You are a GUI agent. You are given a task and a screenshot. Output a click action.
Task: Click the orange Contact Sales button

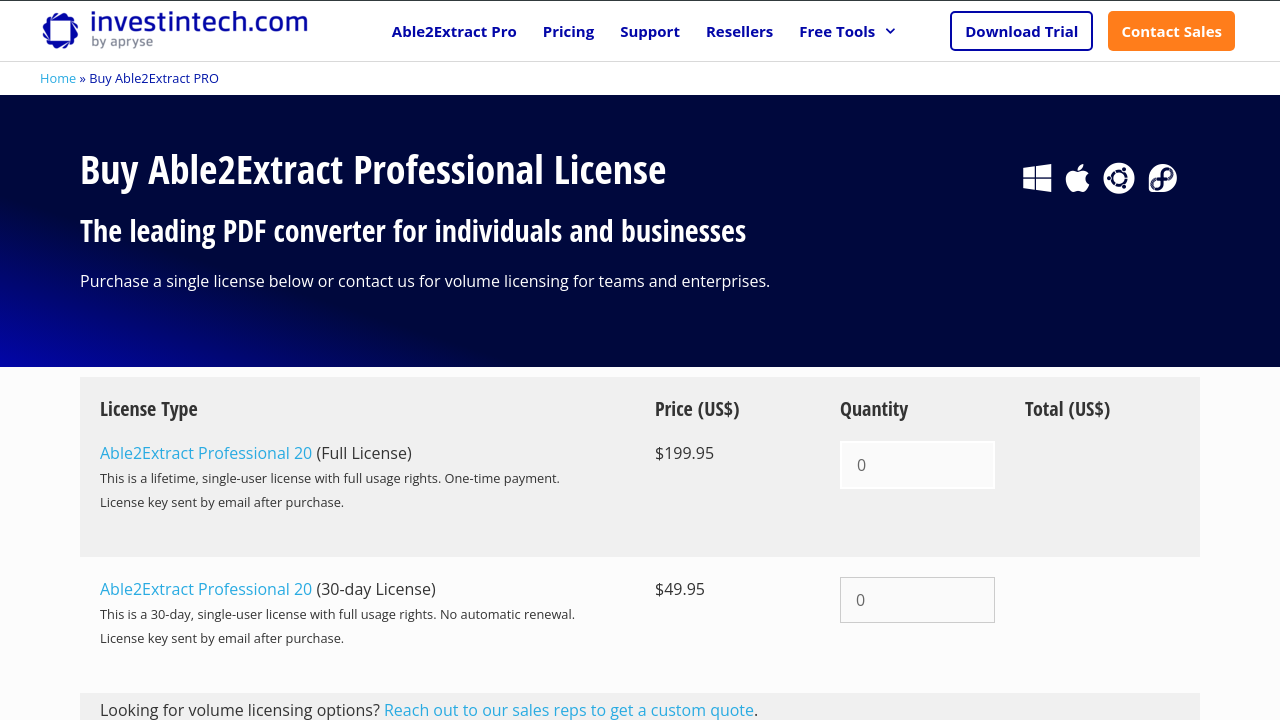coord(1171,31)
